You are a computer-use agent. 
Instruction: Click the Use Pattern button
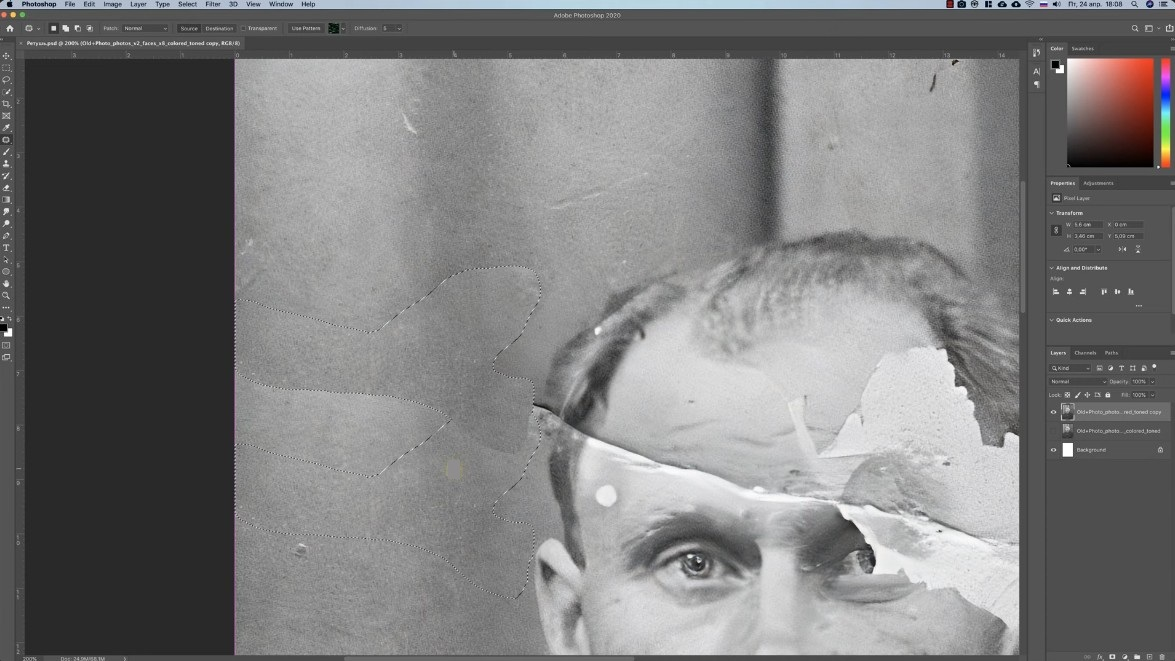[x=306, y=28]
